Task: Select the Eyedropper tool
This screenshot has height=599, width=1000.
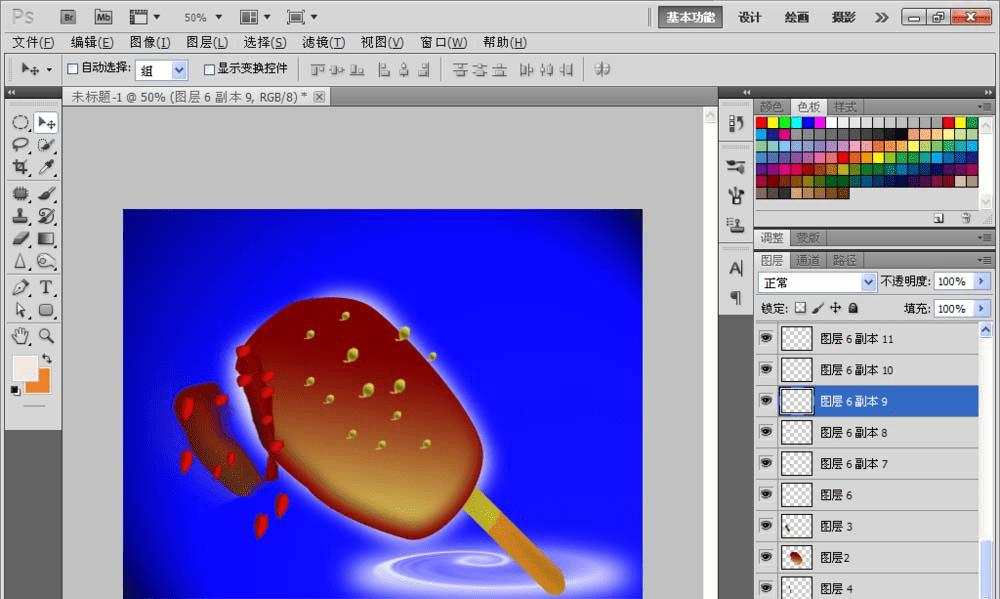Action: pyautogui.click(x=46, y=168)
